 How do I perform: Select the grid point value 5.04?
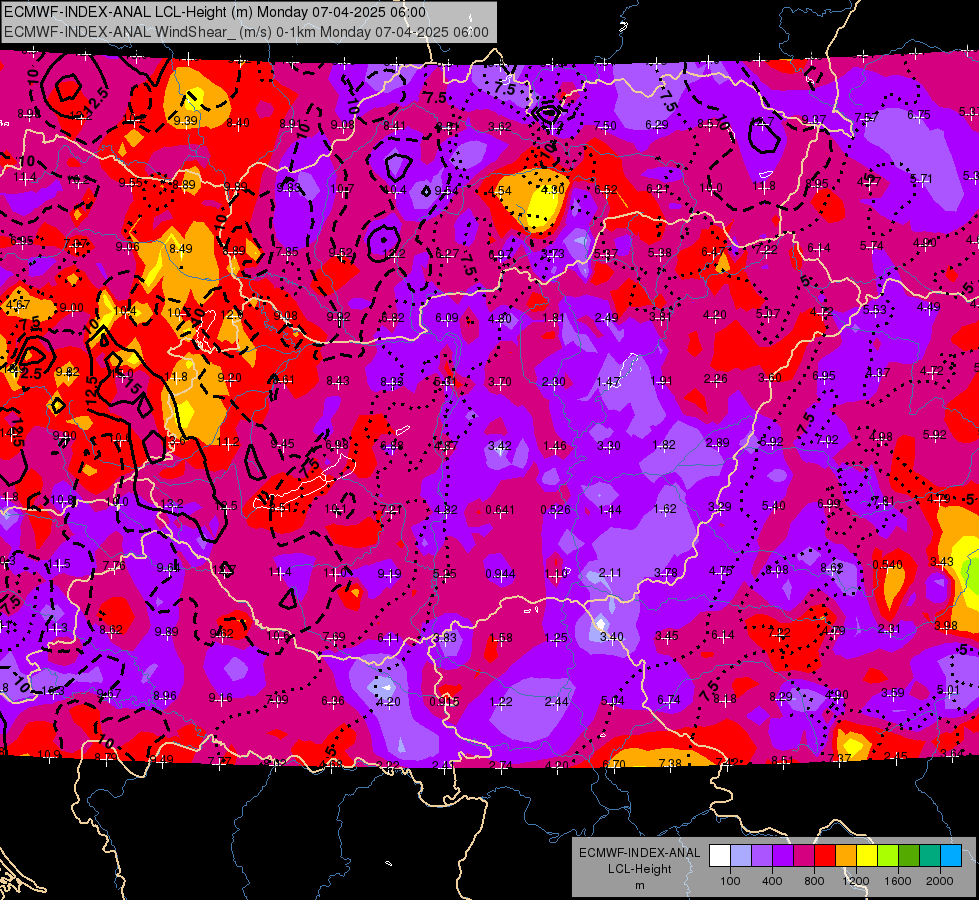coord(612,701)
